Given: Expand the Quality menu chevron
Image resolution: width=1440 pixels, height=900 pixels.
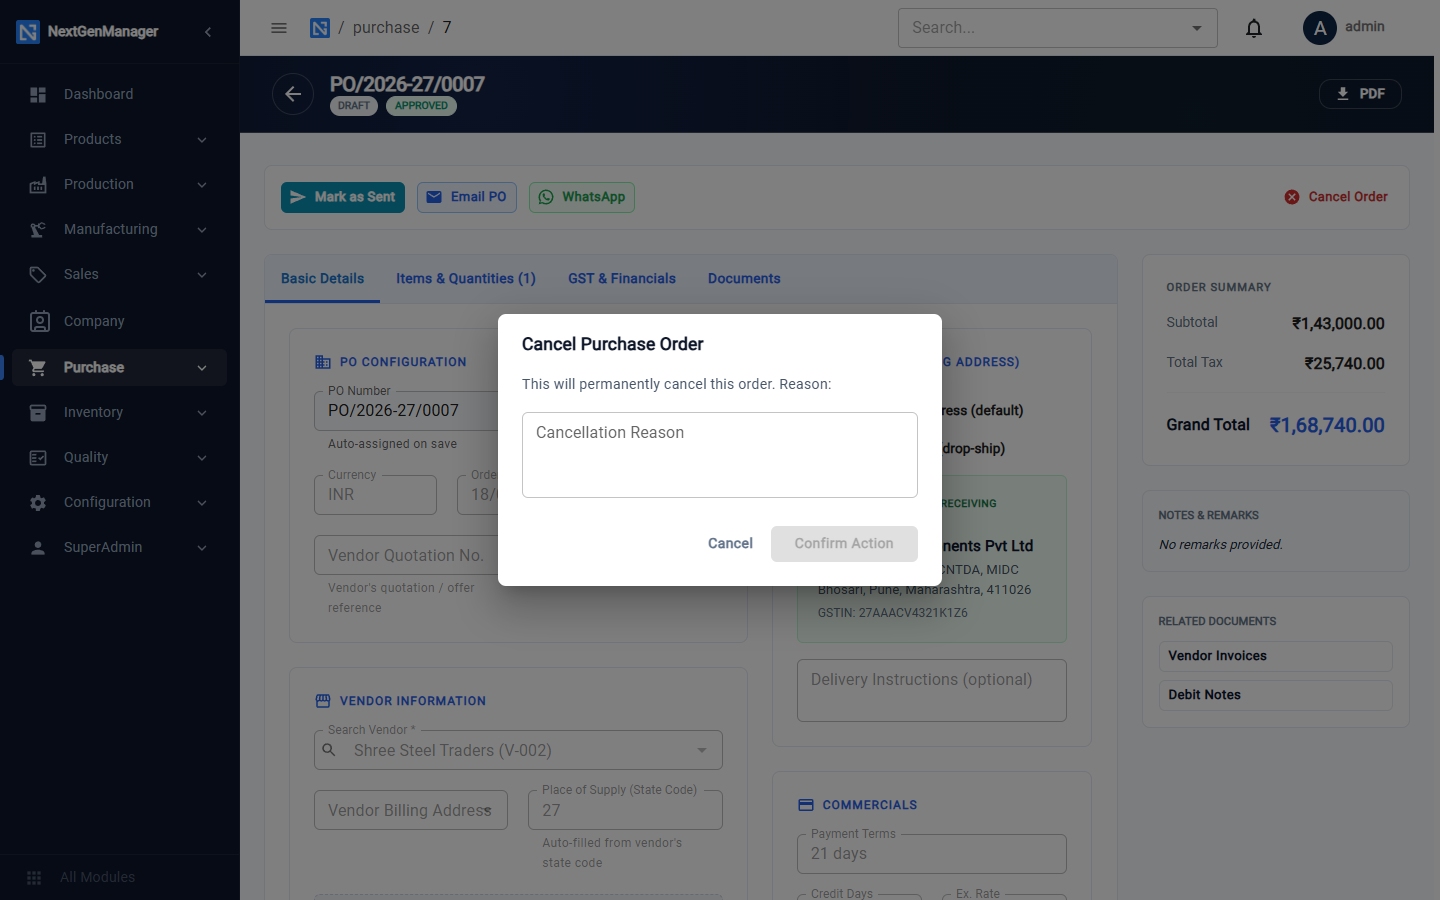Looking at the screenshot, I should 202,458.
